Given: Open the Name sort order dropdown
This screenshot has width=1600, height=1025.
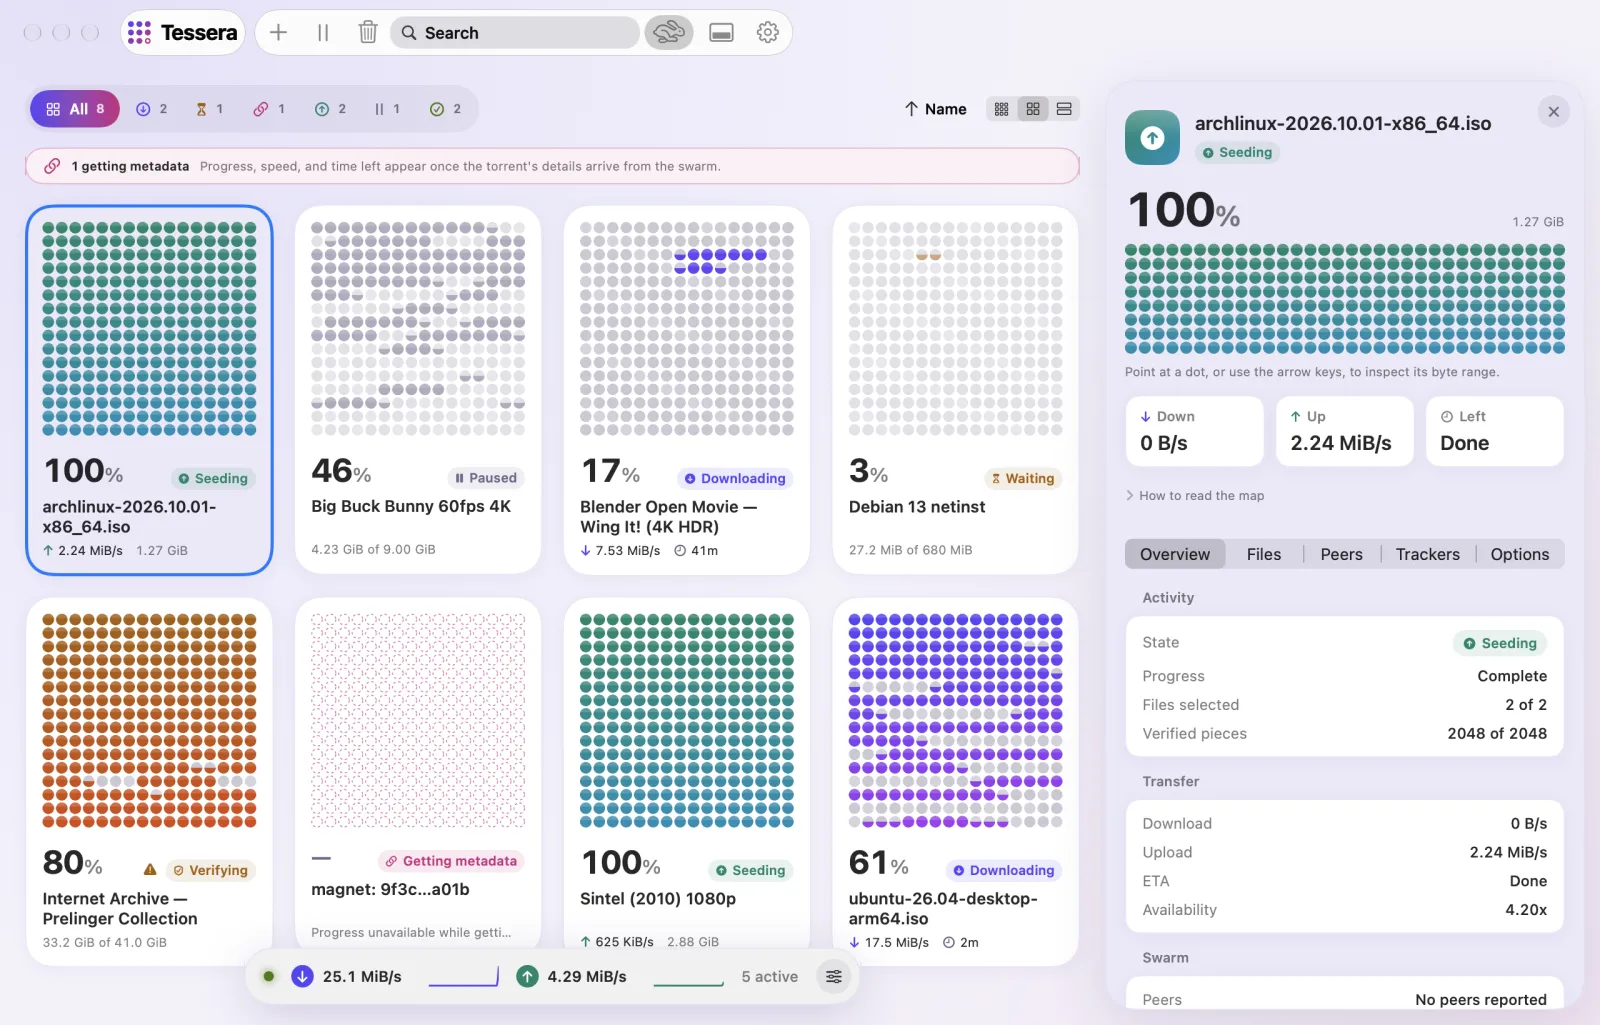Looking at the screenshot, I should point(935,109).
